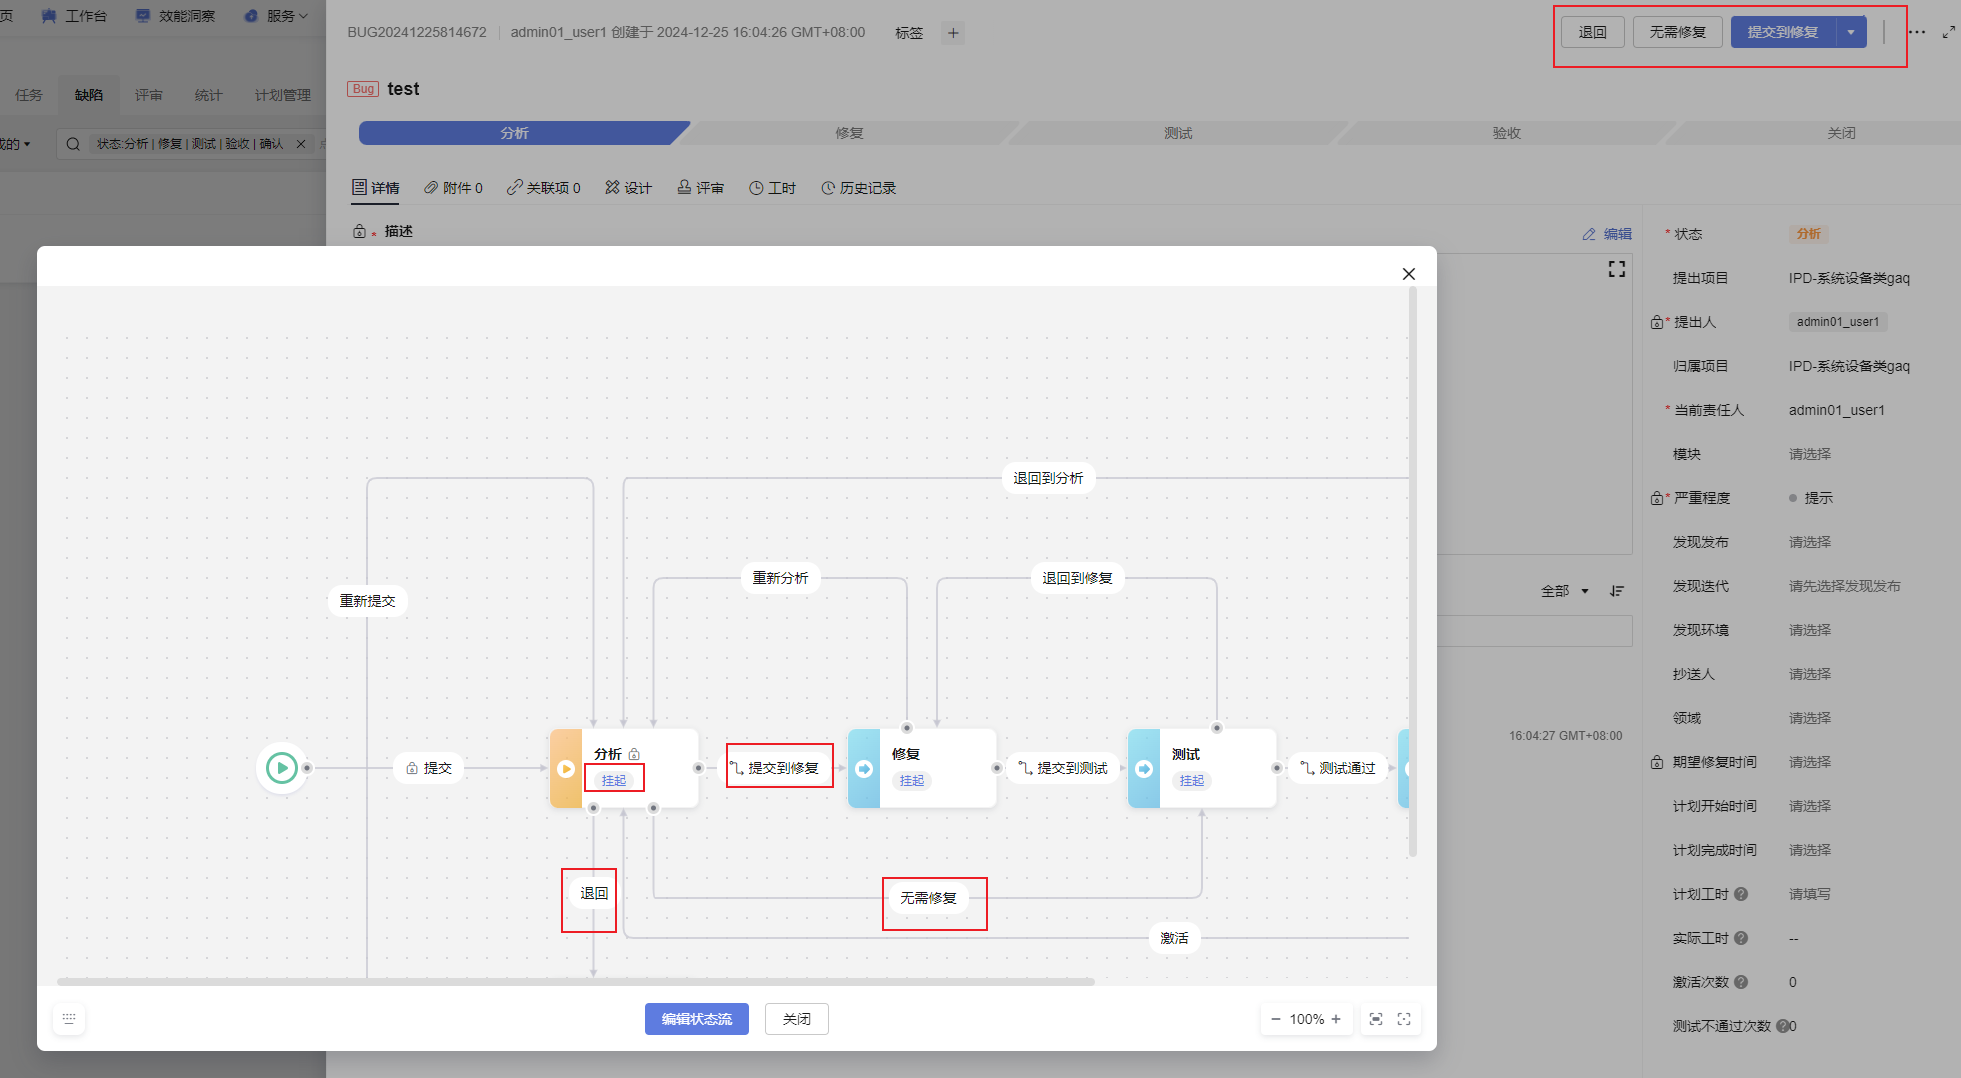Click the 计划工时 input field

tap(1810, 894)
